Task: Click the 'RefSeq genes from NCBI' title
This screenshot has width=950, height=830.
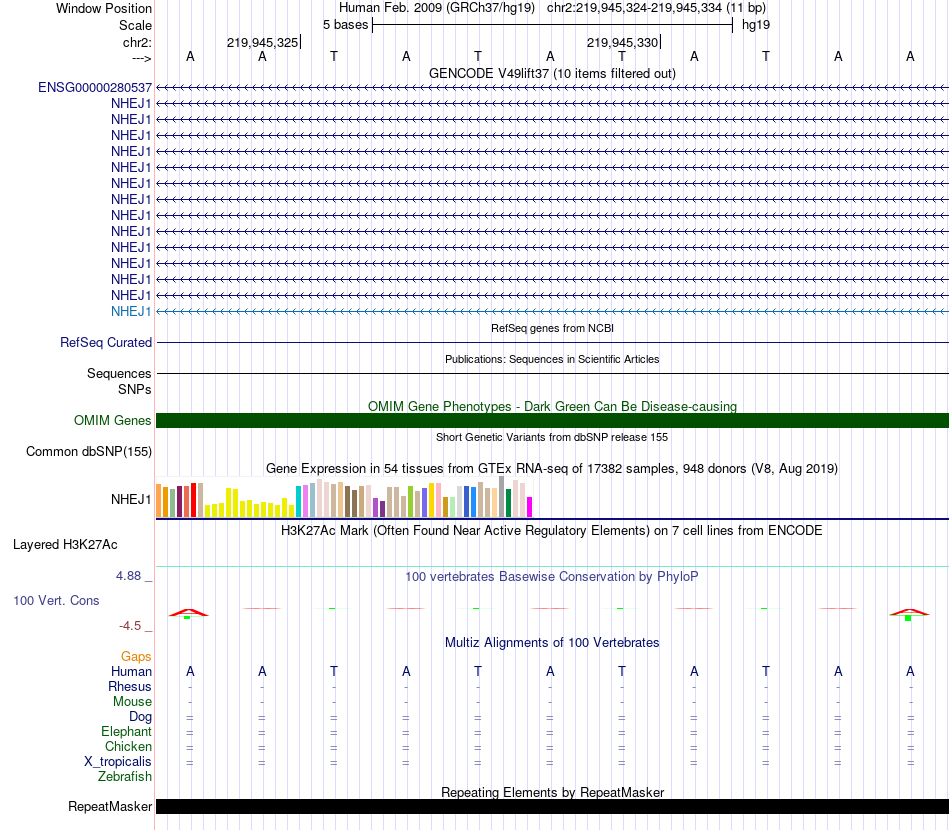Action: pos(552,328)
